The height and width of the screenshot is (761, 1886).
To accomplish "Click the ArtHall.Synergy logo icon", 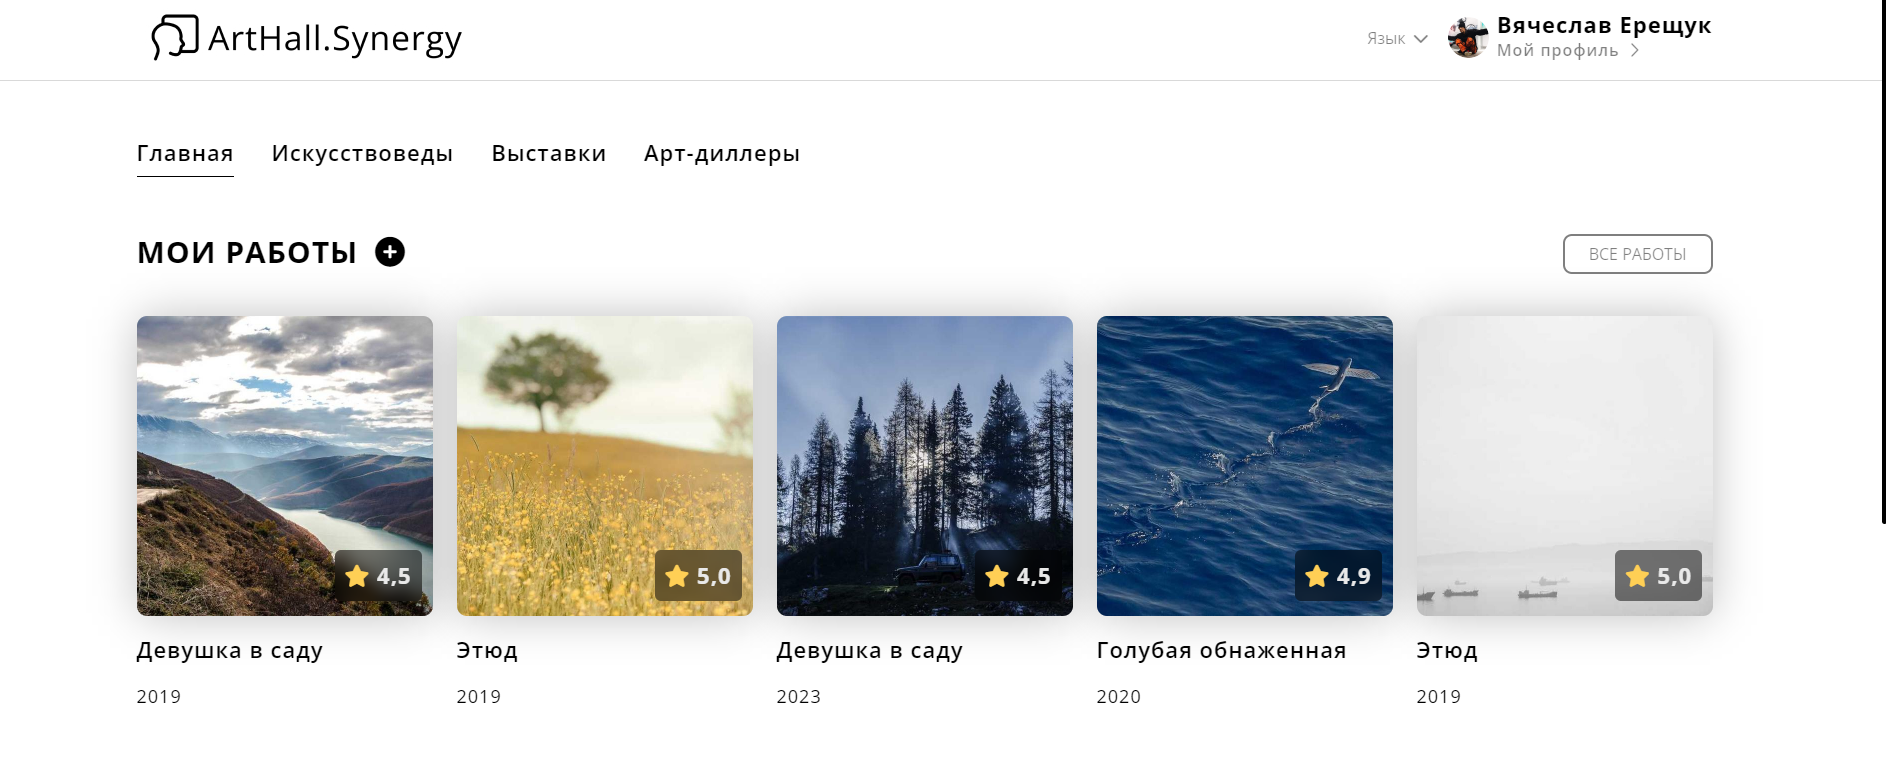I will pyautogui.click(x=175, y=37).
